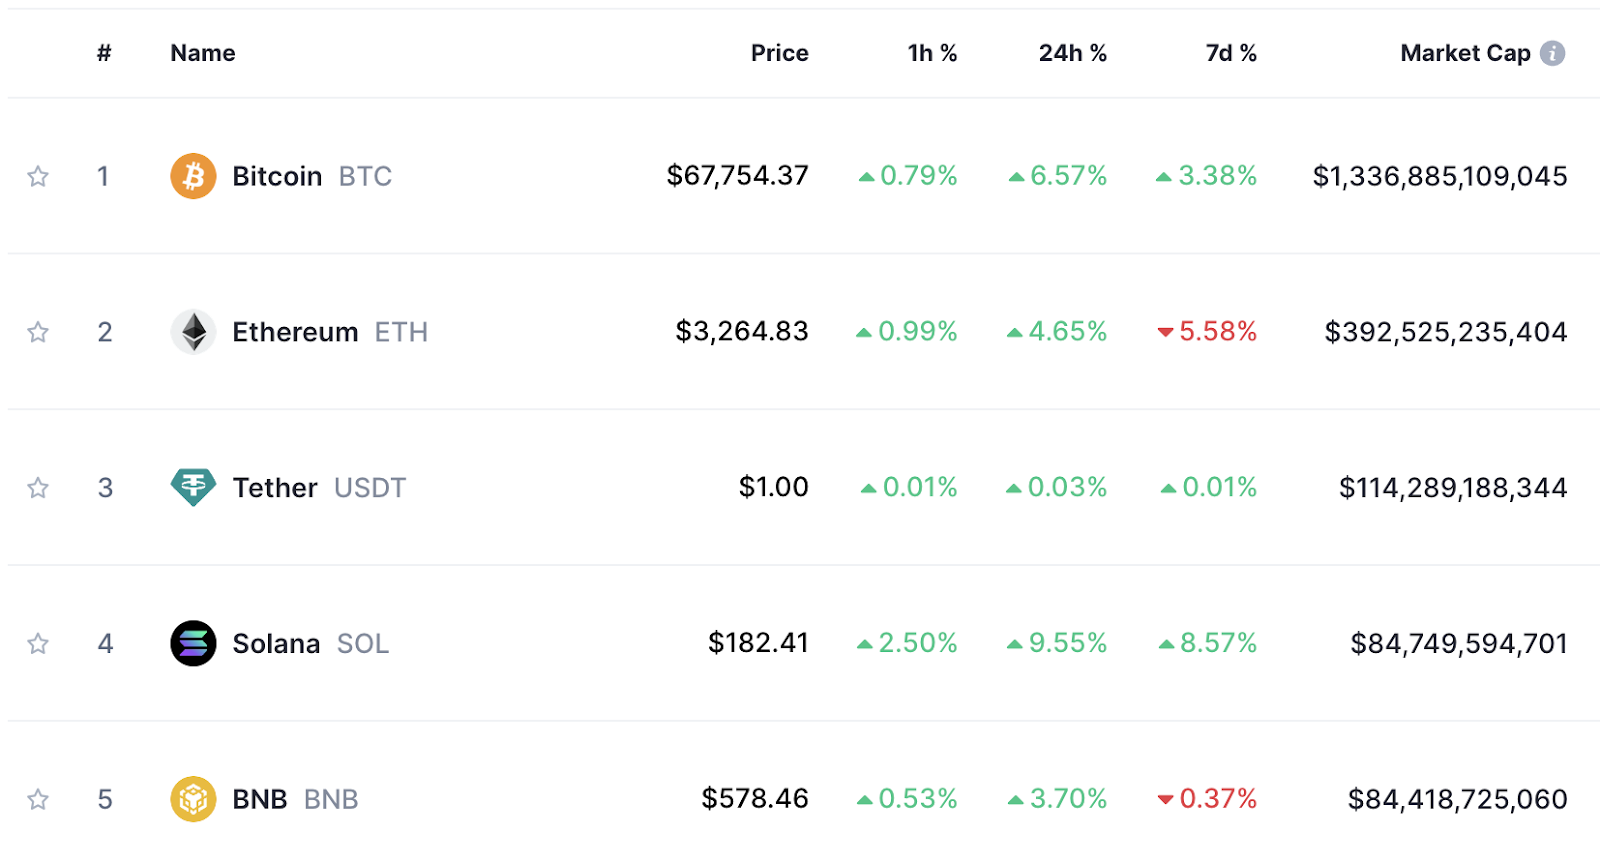Click the Bitcoin logo icon

pyautogui.click(x=193, y=176)
